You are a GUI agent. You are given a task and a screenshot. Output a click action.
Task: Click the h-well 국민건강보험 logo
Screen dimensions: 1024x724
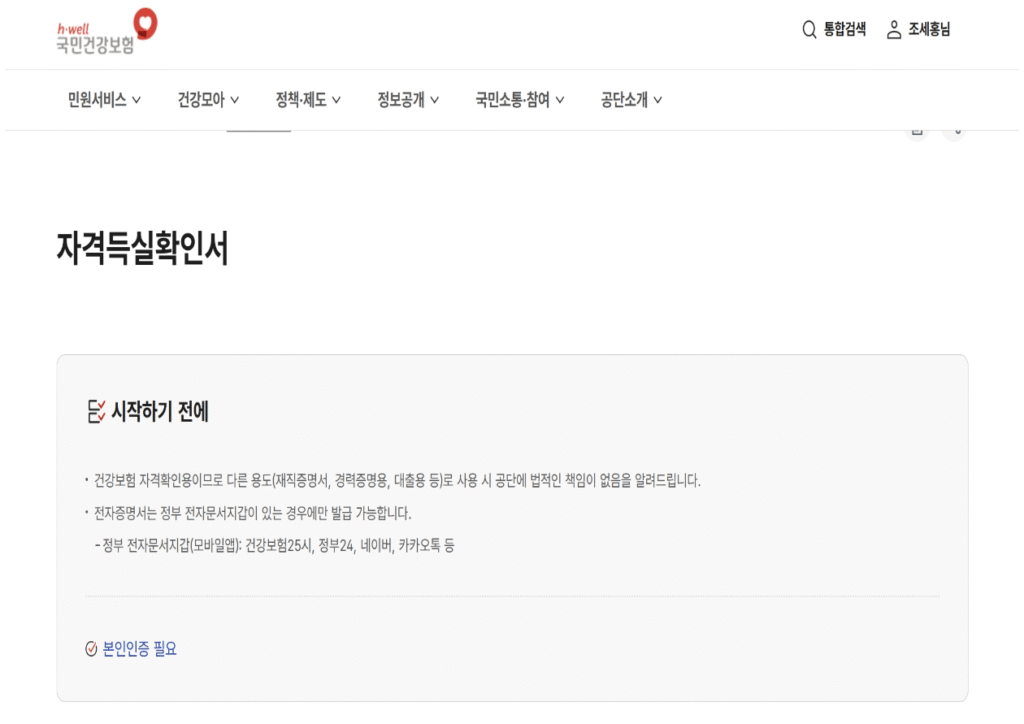pos(107,31)
